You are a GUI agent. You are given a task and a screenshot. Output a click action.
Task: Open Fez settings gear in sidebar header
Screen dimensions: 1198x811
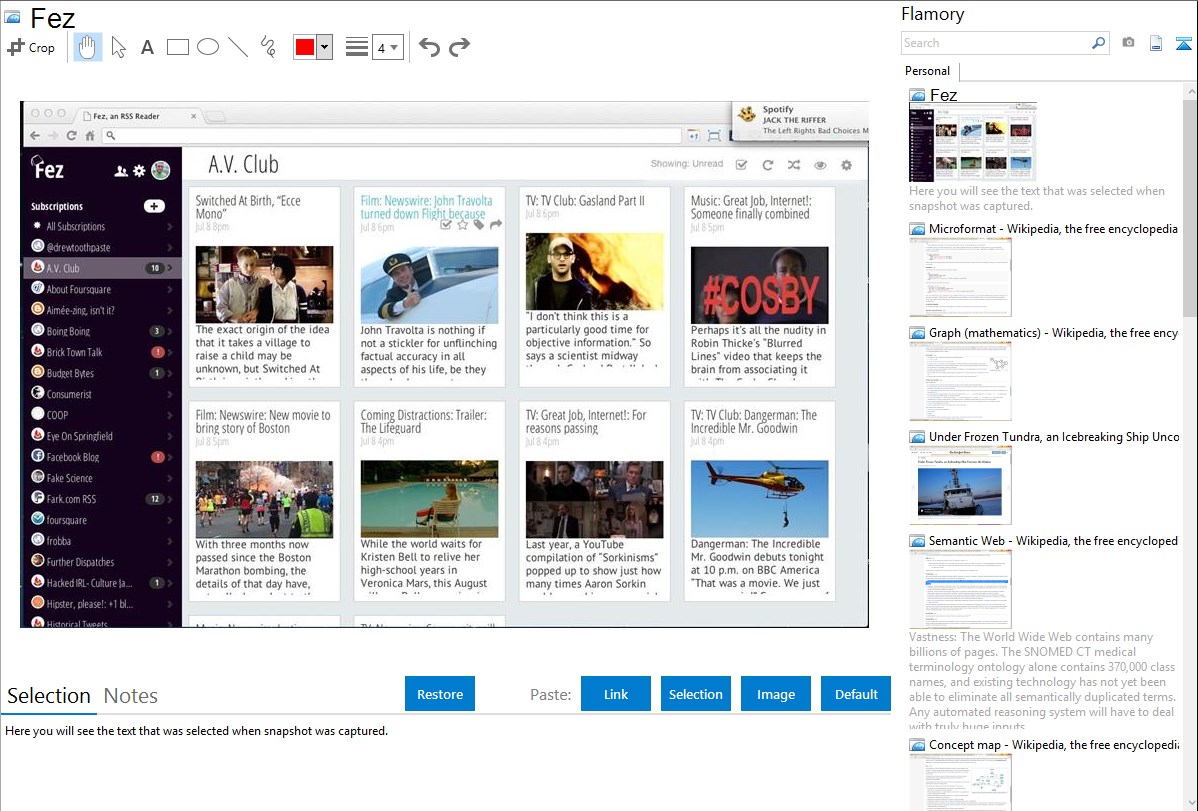tap(139, 170)
